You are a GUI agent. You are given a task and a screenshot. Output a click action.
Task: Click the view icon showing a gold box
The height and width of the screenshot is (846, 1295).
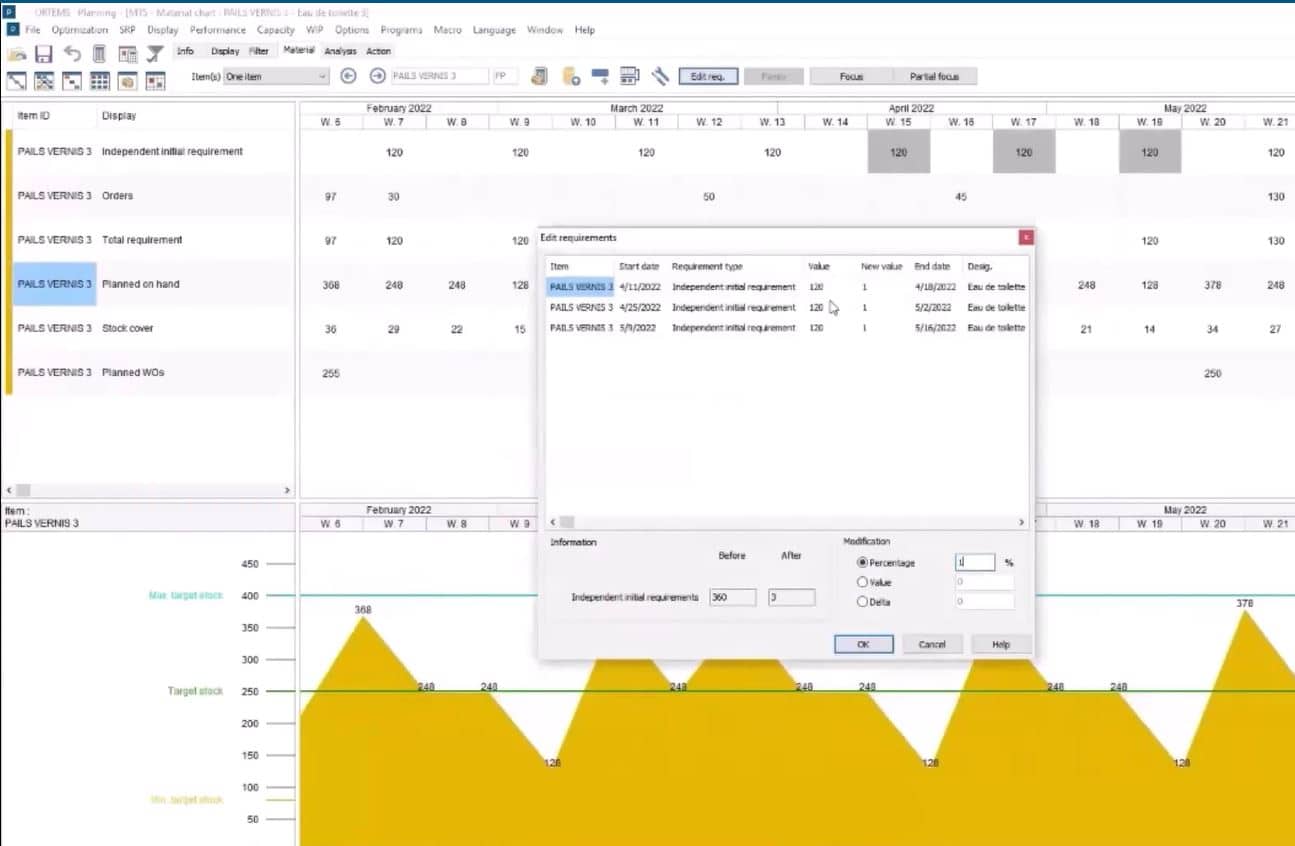pyautogui.click(x=128, y=80)
